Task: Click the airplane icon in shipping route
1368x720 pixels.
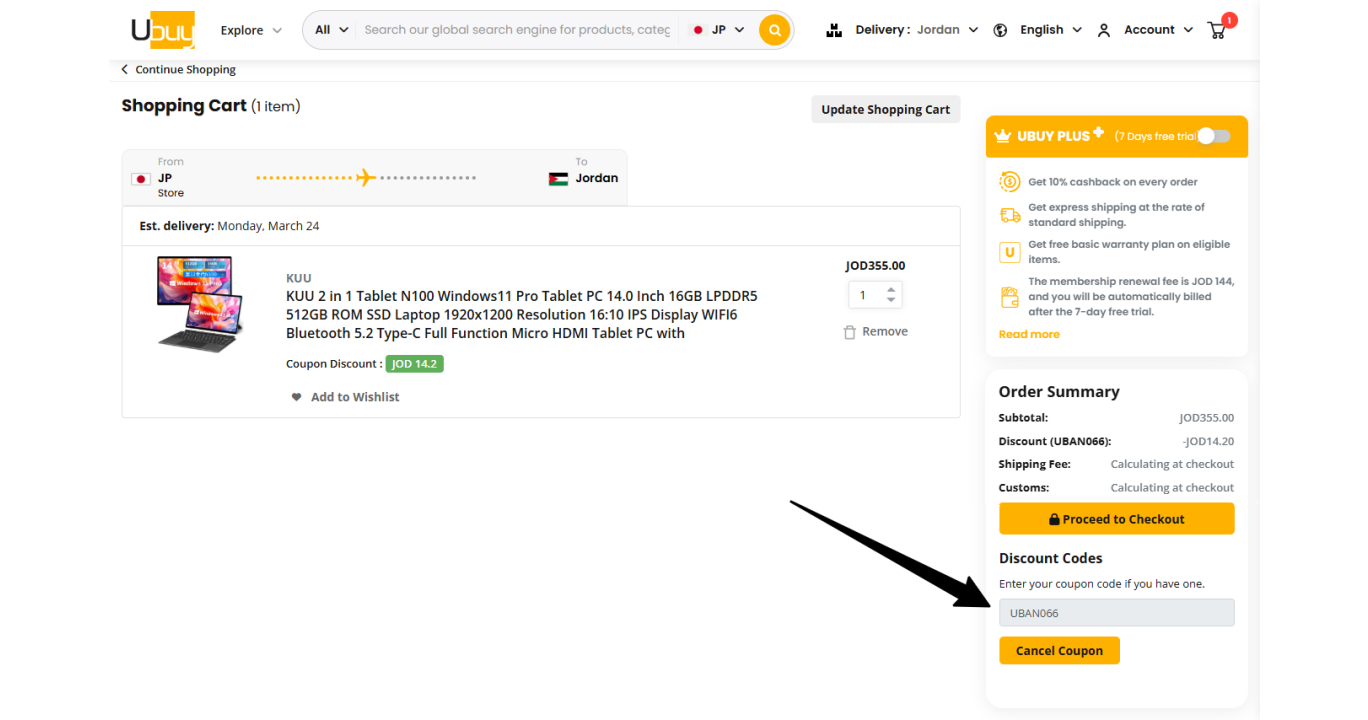Action: [366, 178]
